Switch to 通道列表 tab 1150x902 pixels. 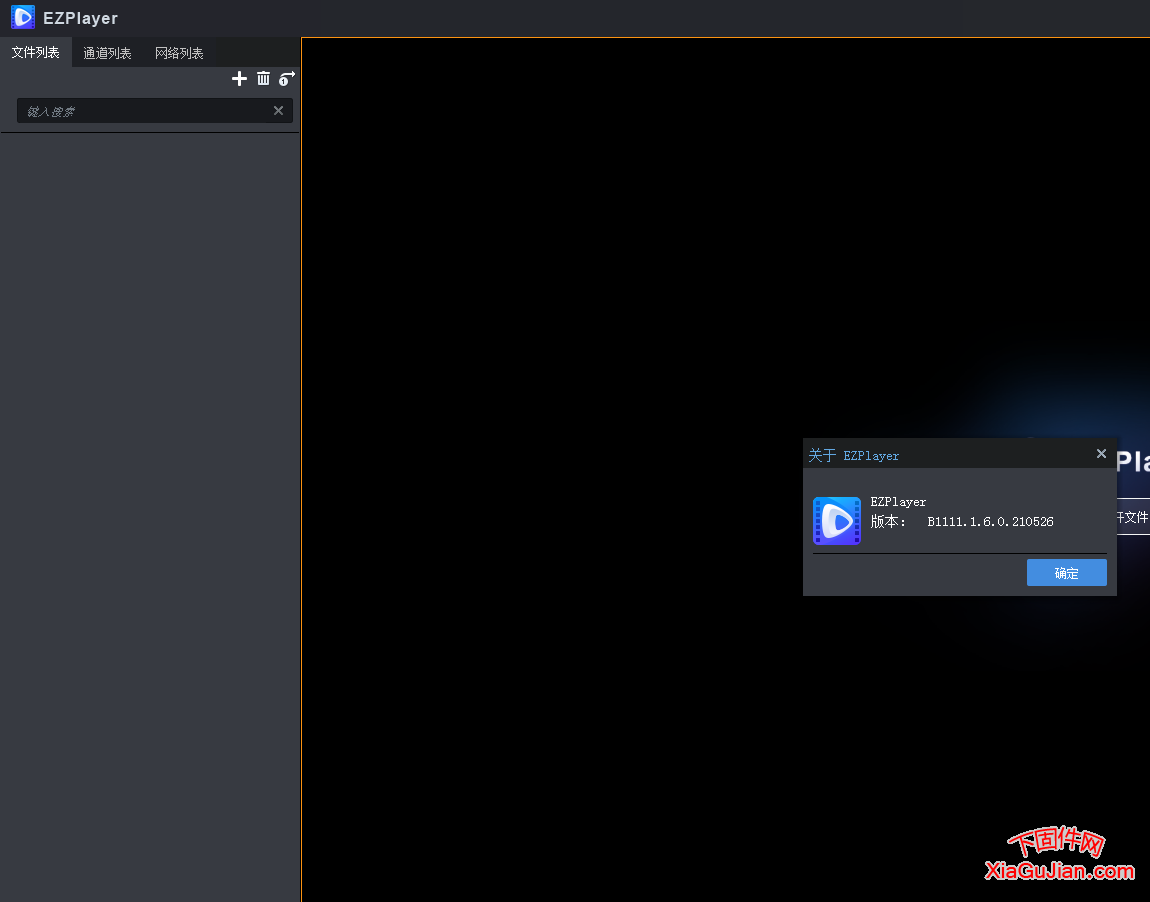pos(107,53)
